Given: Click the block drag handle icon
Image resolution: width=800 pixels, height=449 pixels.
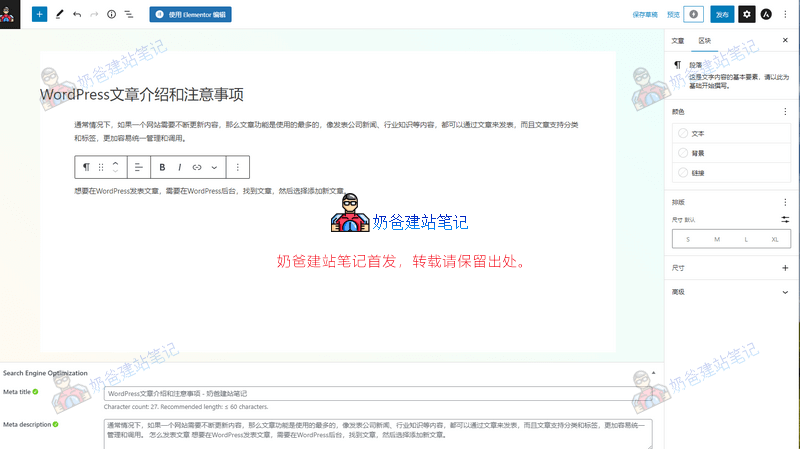Looking at the screenshot, I should click(x=101, y=167).
